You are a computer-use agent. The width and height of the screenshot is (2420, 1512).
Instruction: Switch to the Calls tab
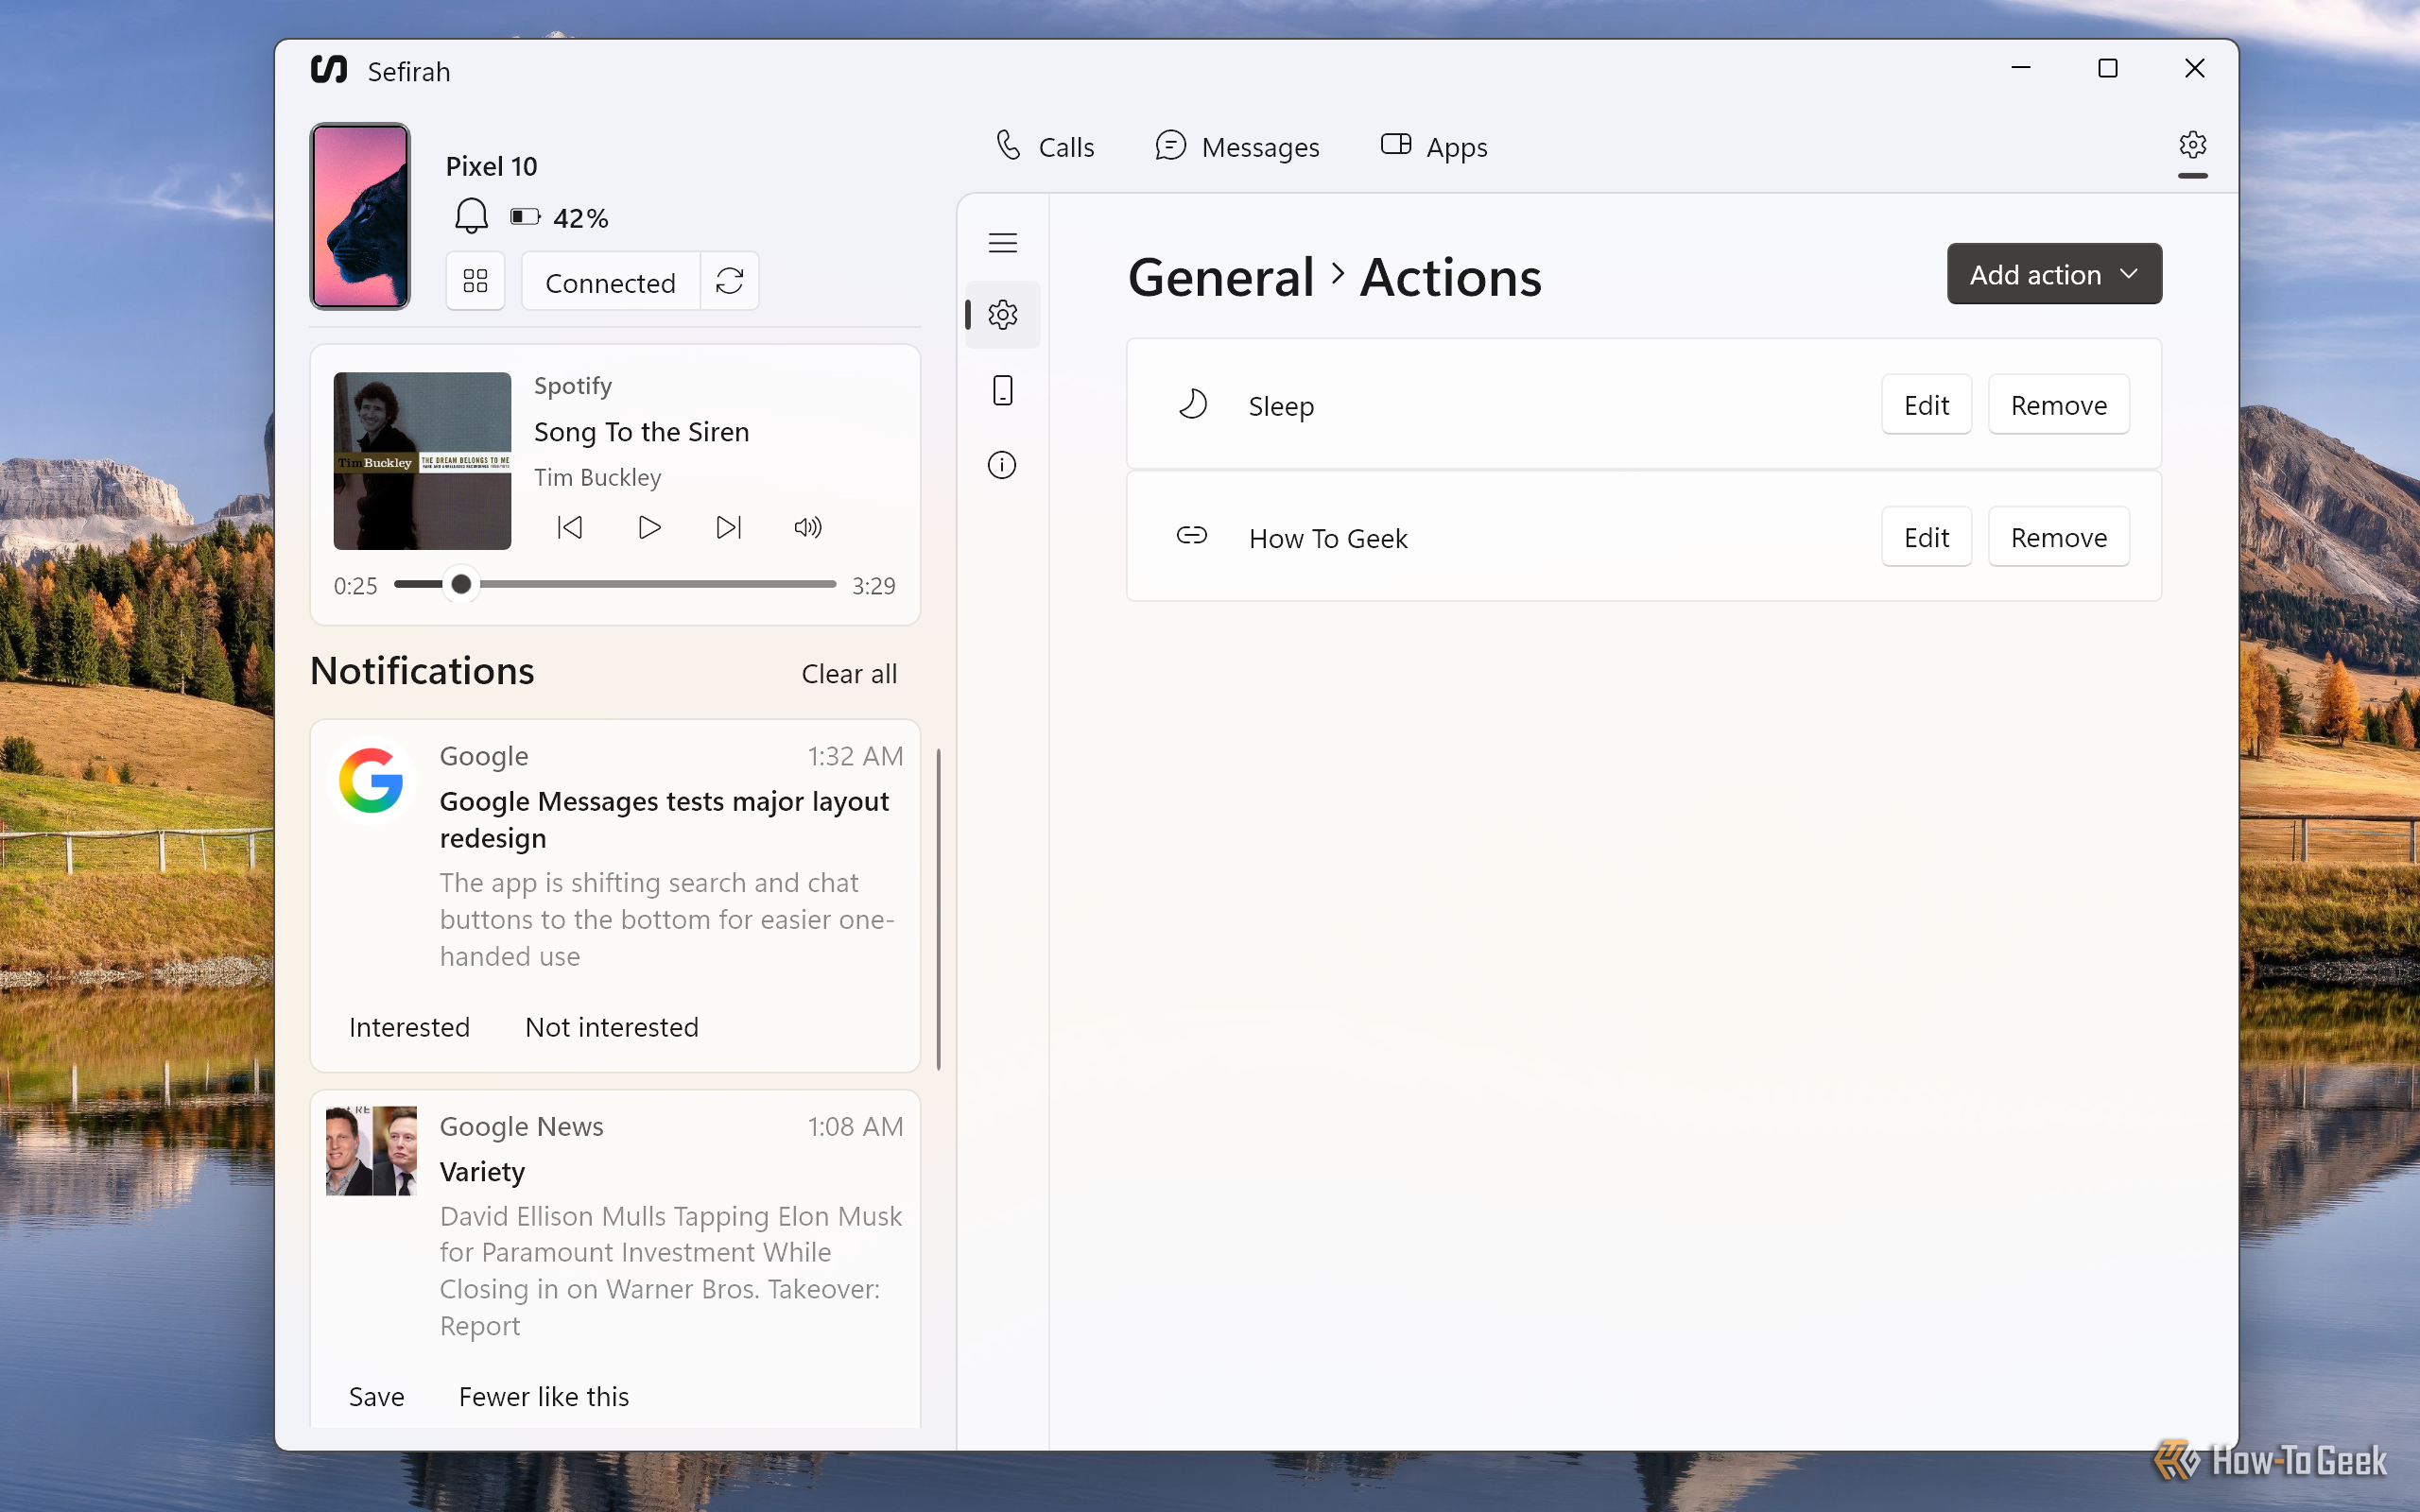point(1045,147)
